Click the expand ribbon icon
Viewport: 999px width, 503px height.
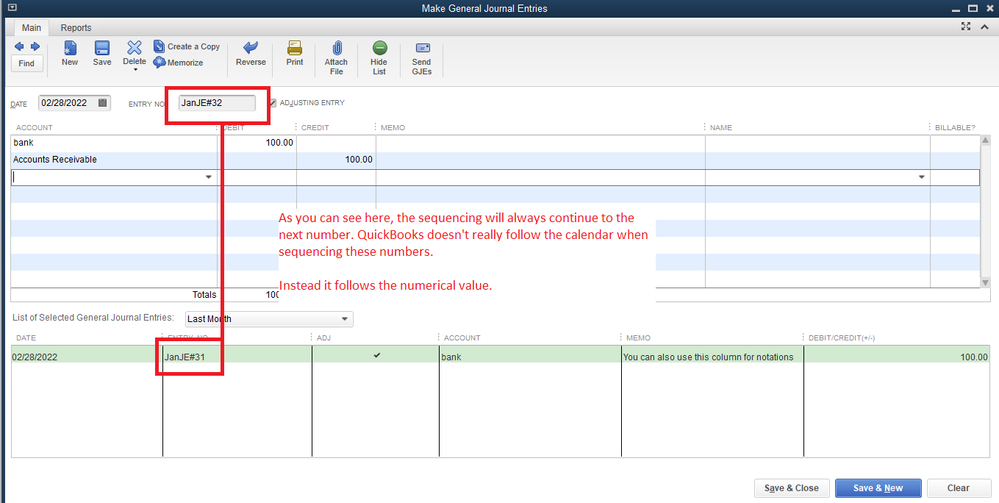[967, 26]
